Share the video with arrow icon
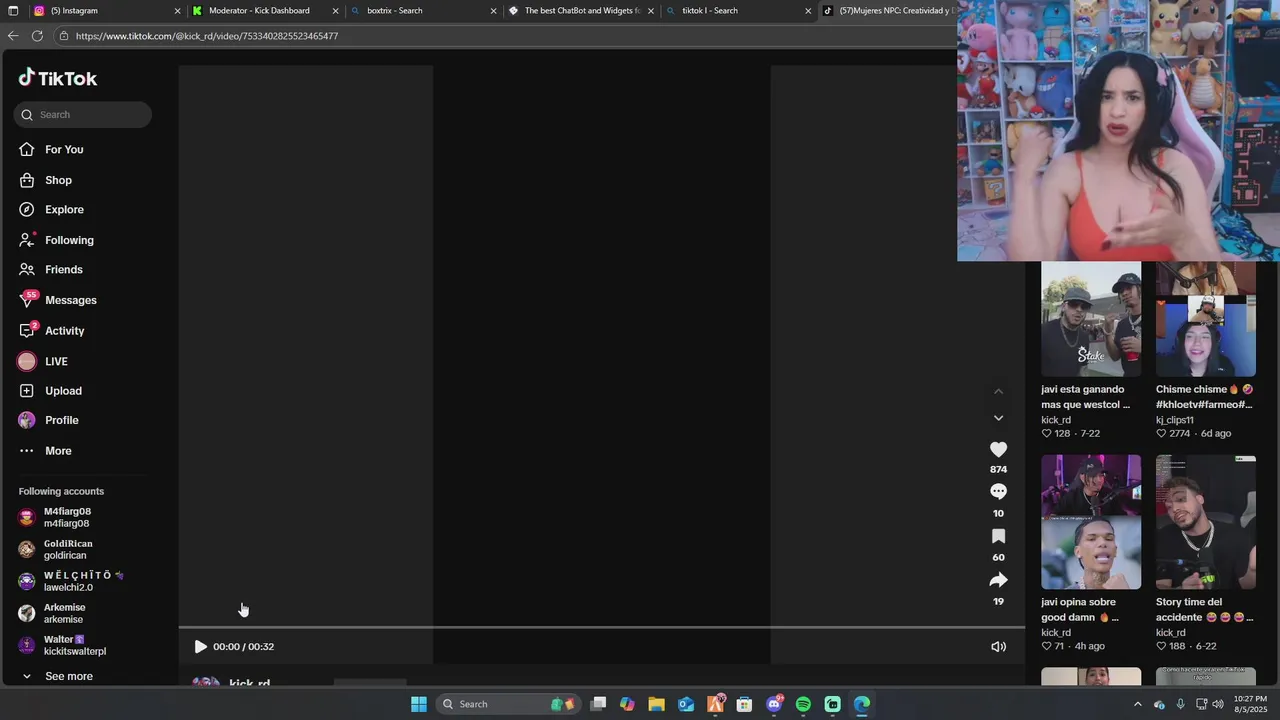The image size is (1280, 720). (x=998, y=580)
